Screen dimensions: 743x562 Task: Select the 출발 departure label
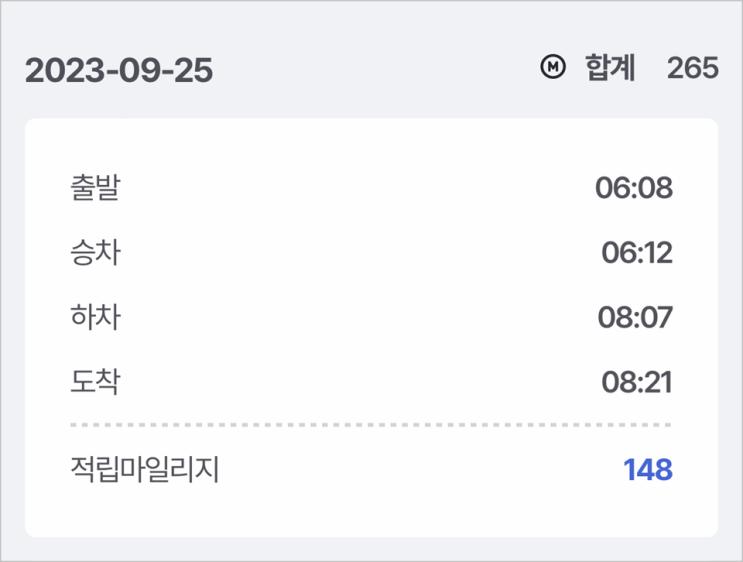pyautogui.click(x=95, y=188)
